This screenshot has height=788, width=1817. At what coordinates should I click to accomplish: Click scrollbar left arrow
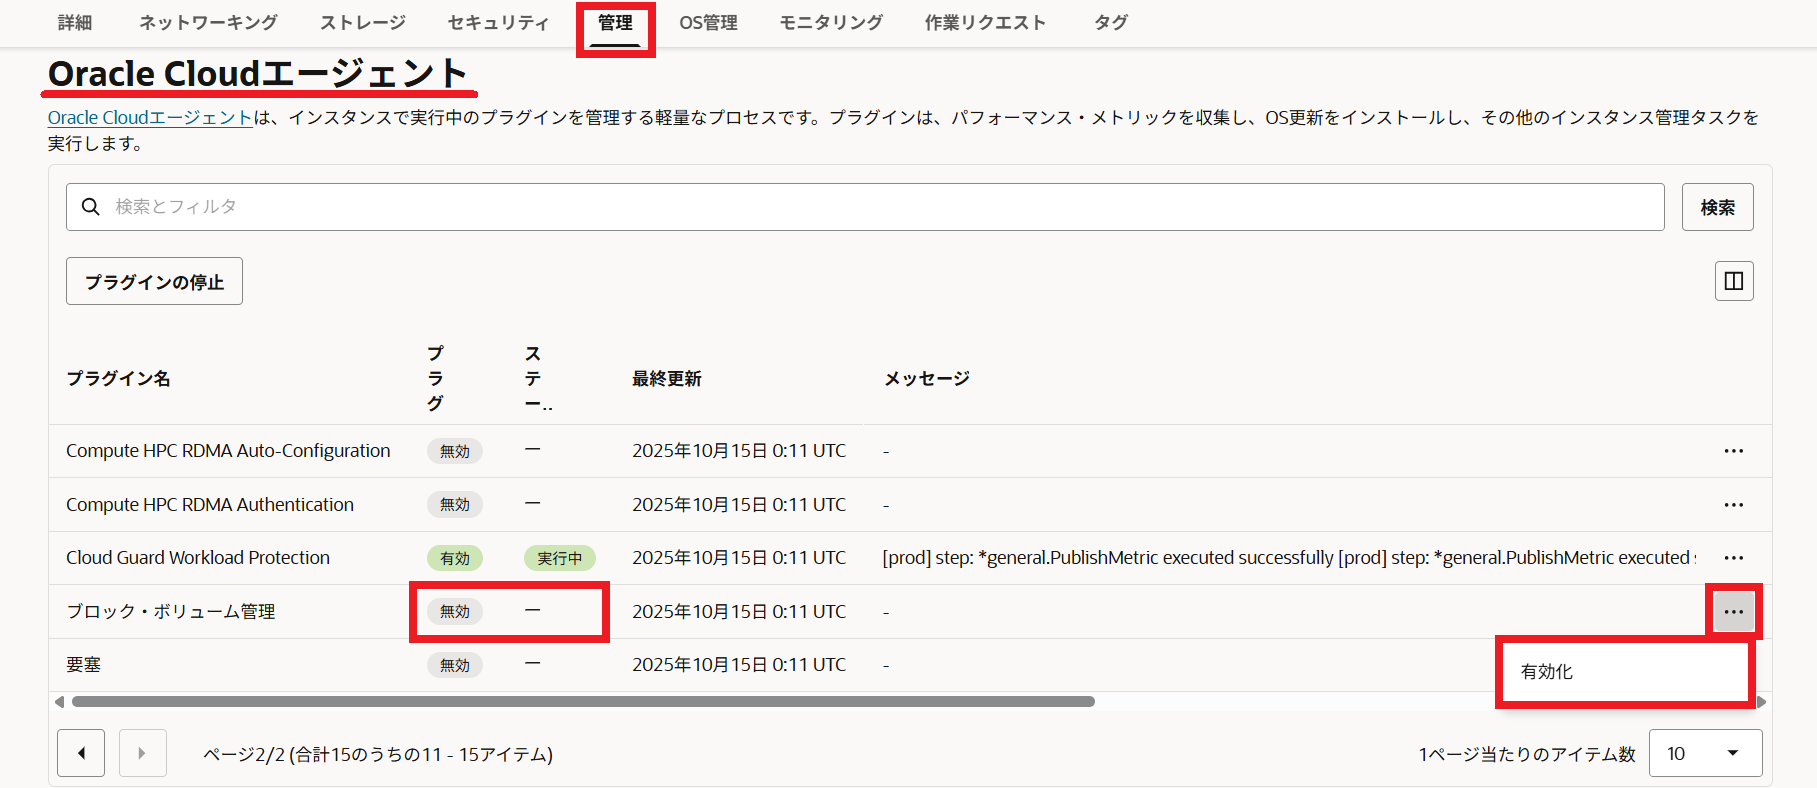pos(59,702)
